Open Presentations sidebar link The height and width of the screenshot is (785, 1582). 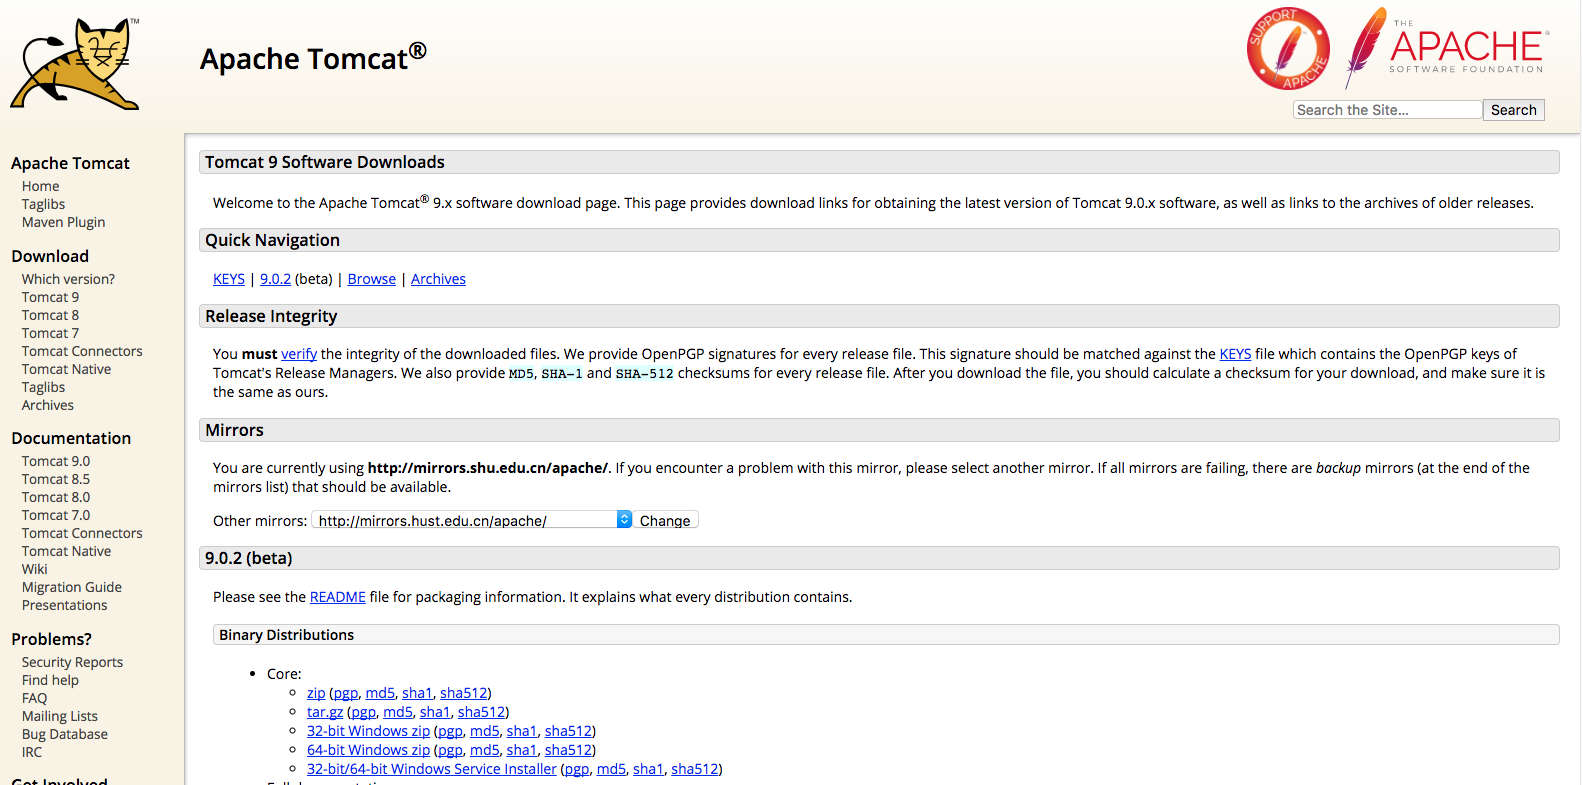(x=64, y=605)
